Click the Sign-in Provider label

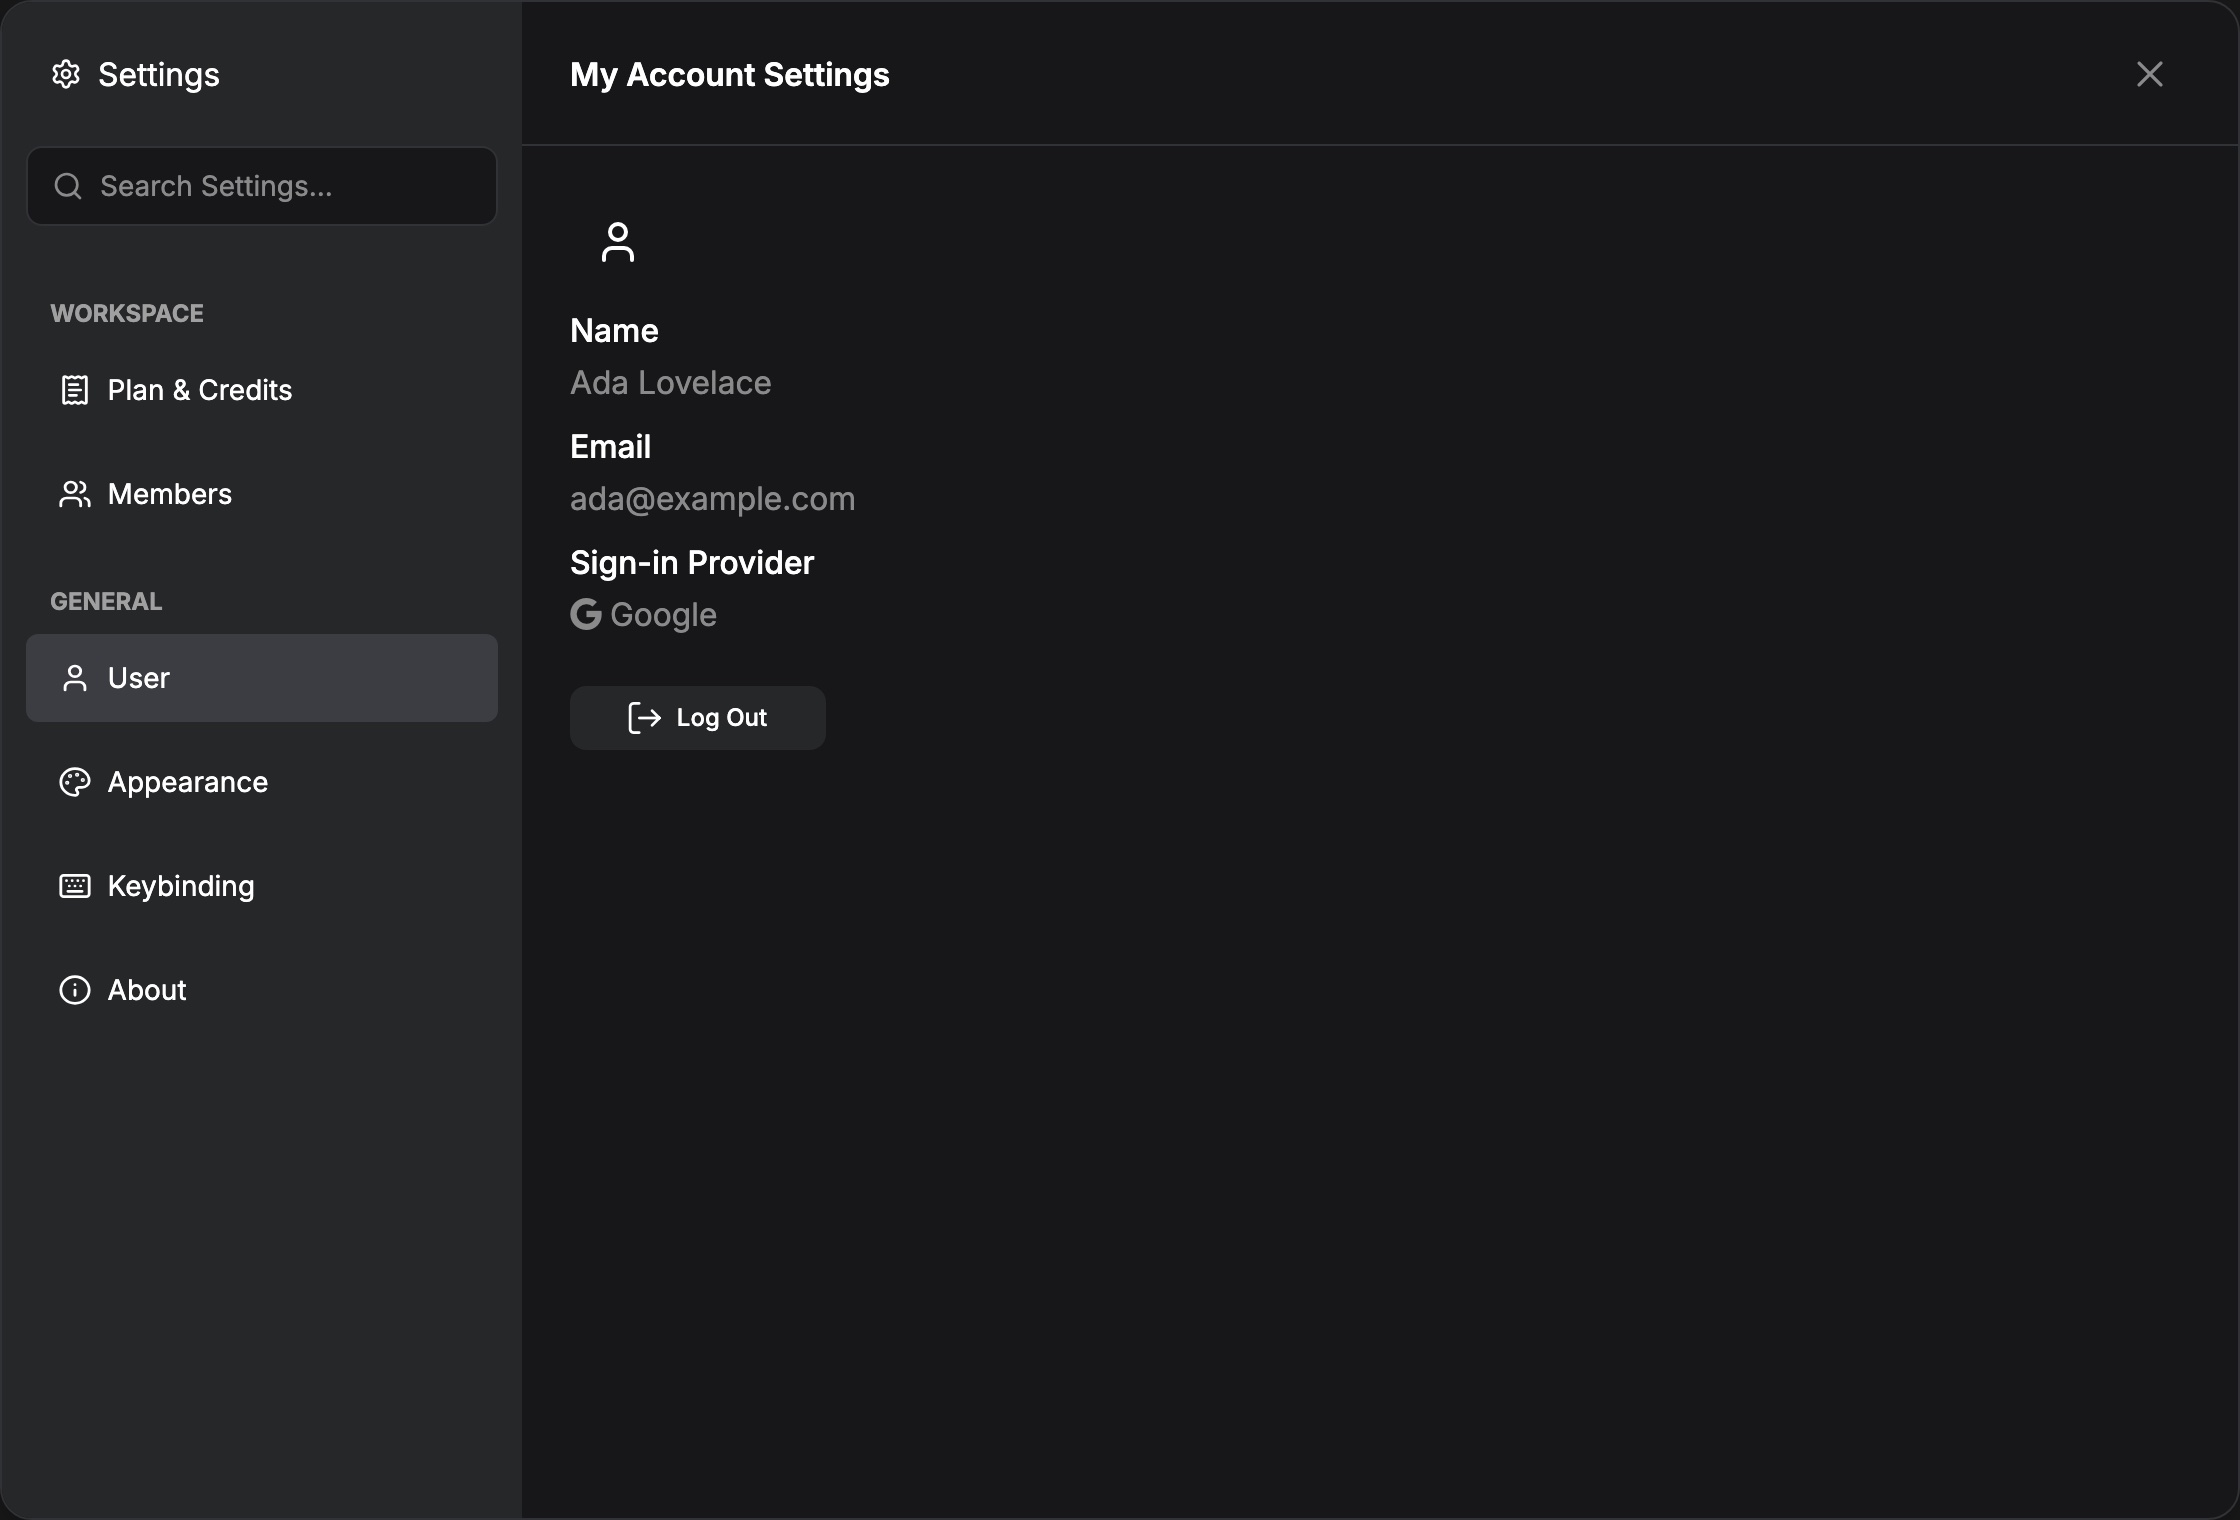[692, 563]
